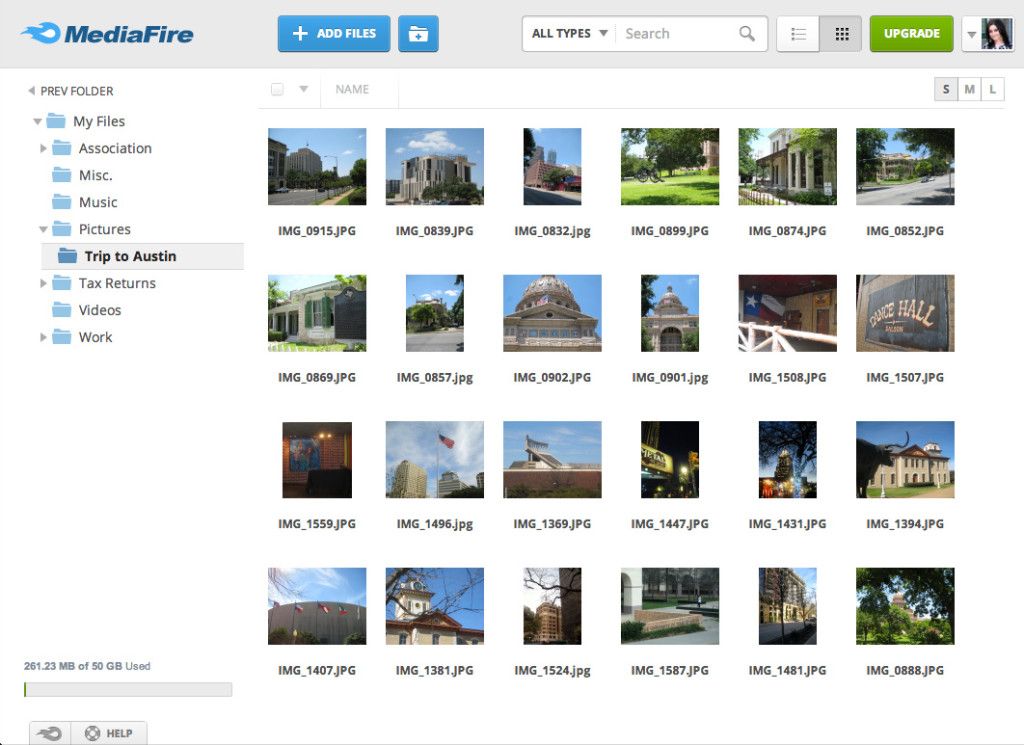1024x745 pixels.
Task: Tick the select-all checkbox
Action: coord(277,89)
